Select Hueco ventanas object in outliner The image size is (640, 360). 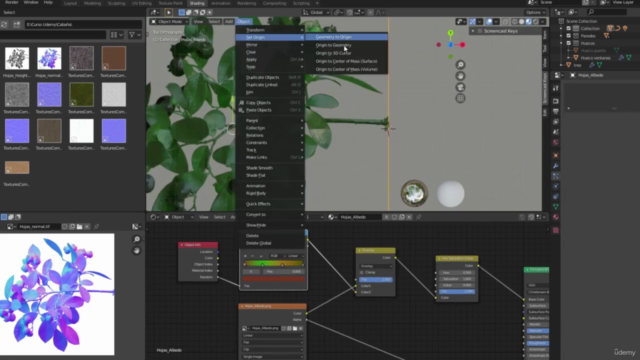596,58
